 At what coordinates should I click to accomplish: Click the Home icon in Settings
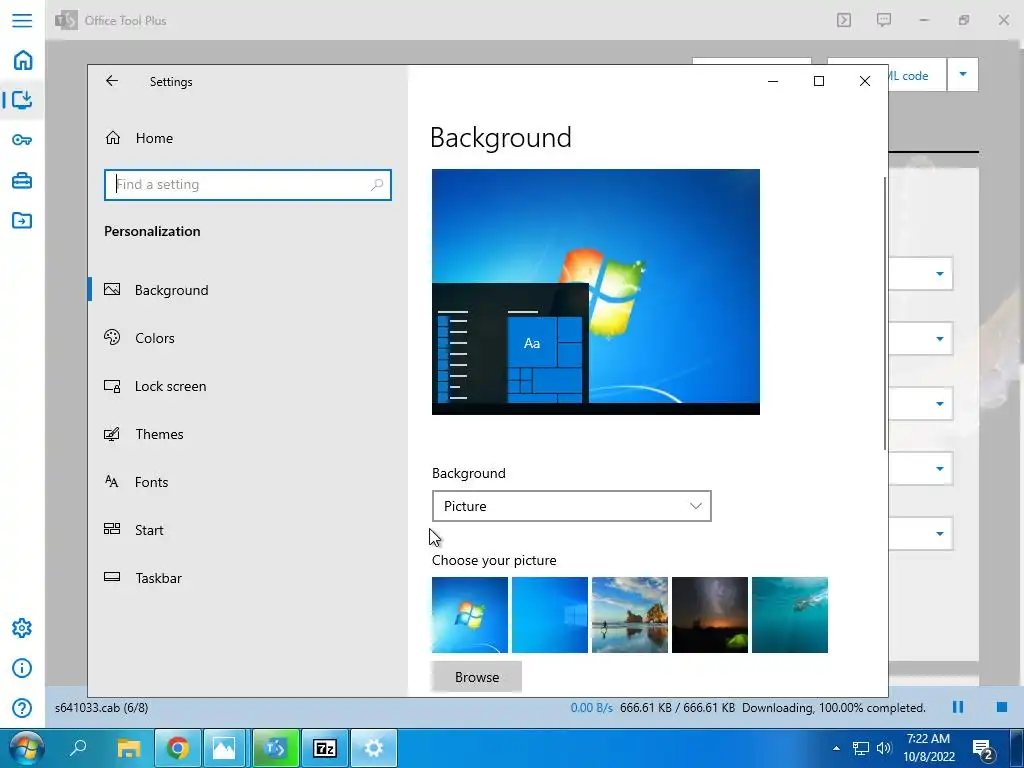(x=113, y=138)
